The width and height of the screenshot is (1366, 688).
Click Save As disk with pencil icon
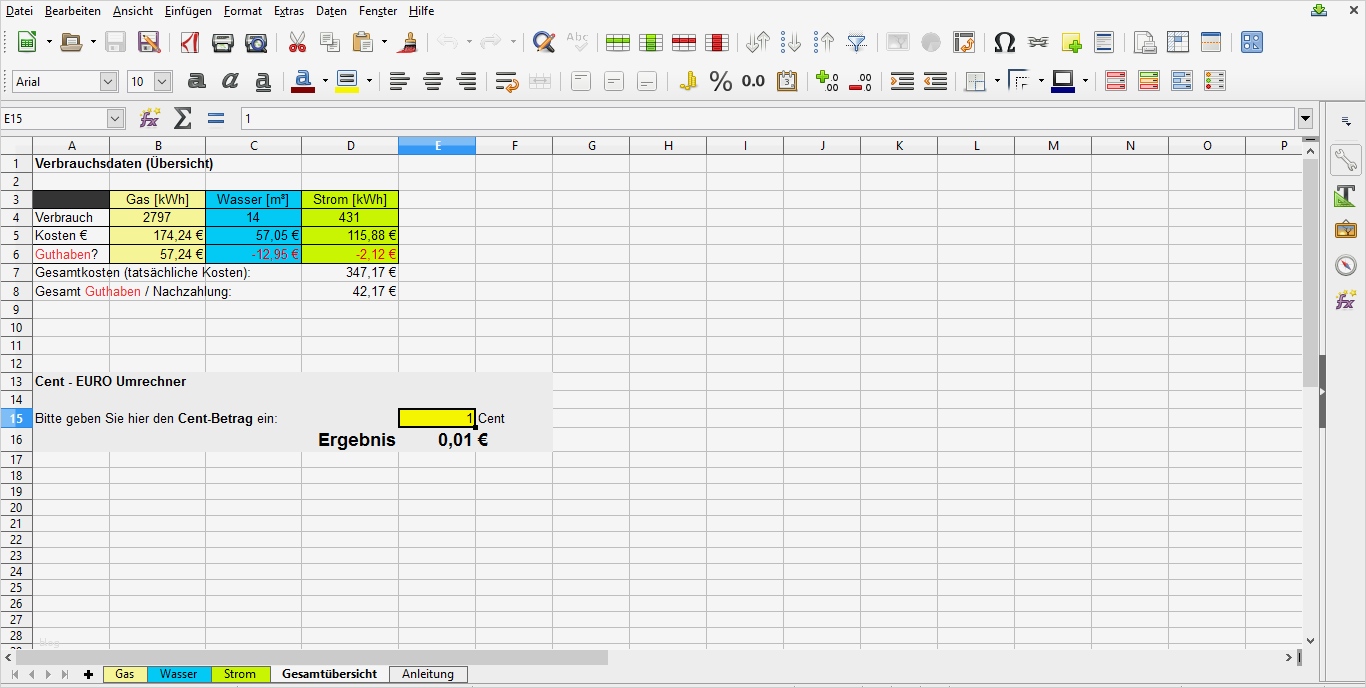tap(149, 42)
